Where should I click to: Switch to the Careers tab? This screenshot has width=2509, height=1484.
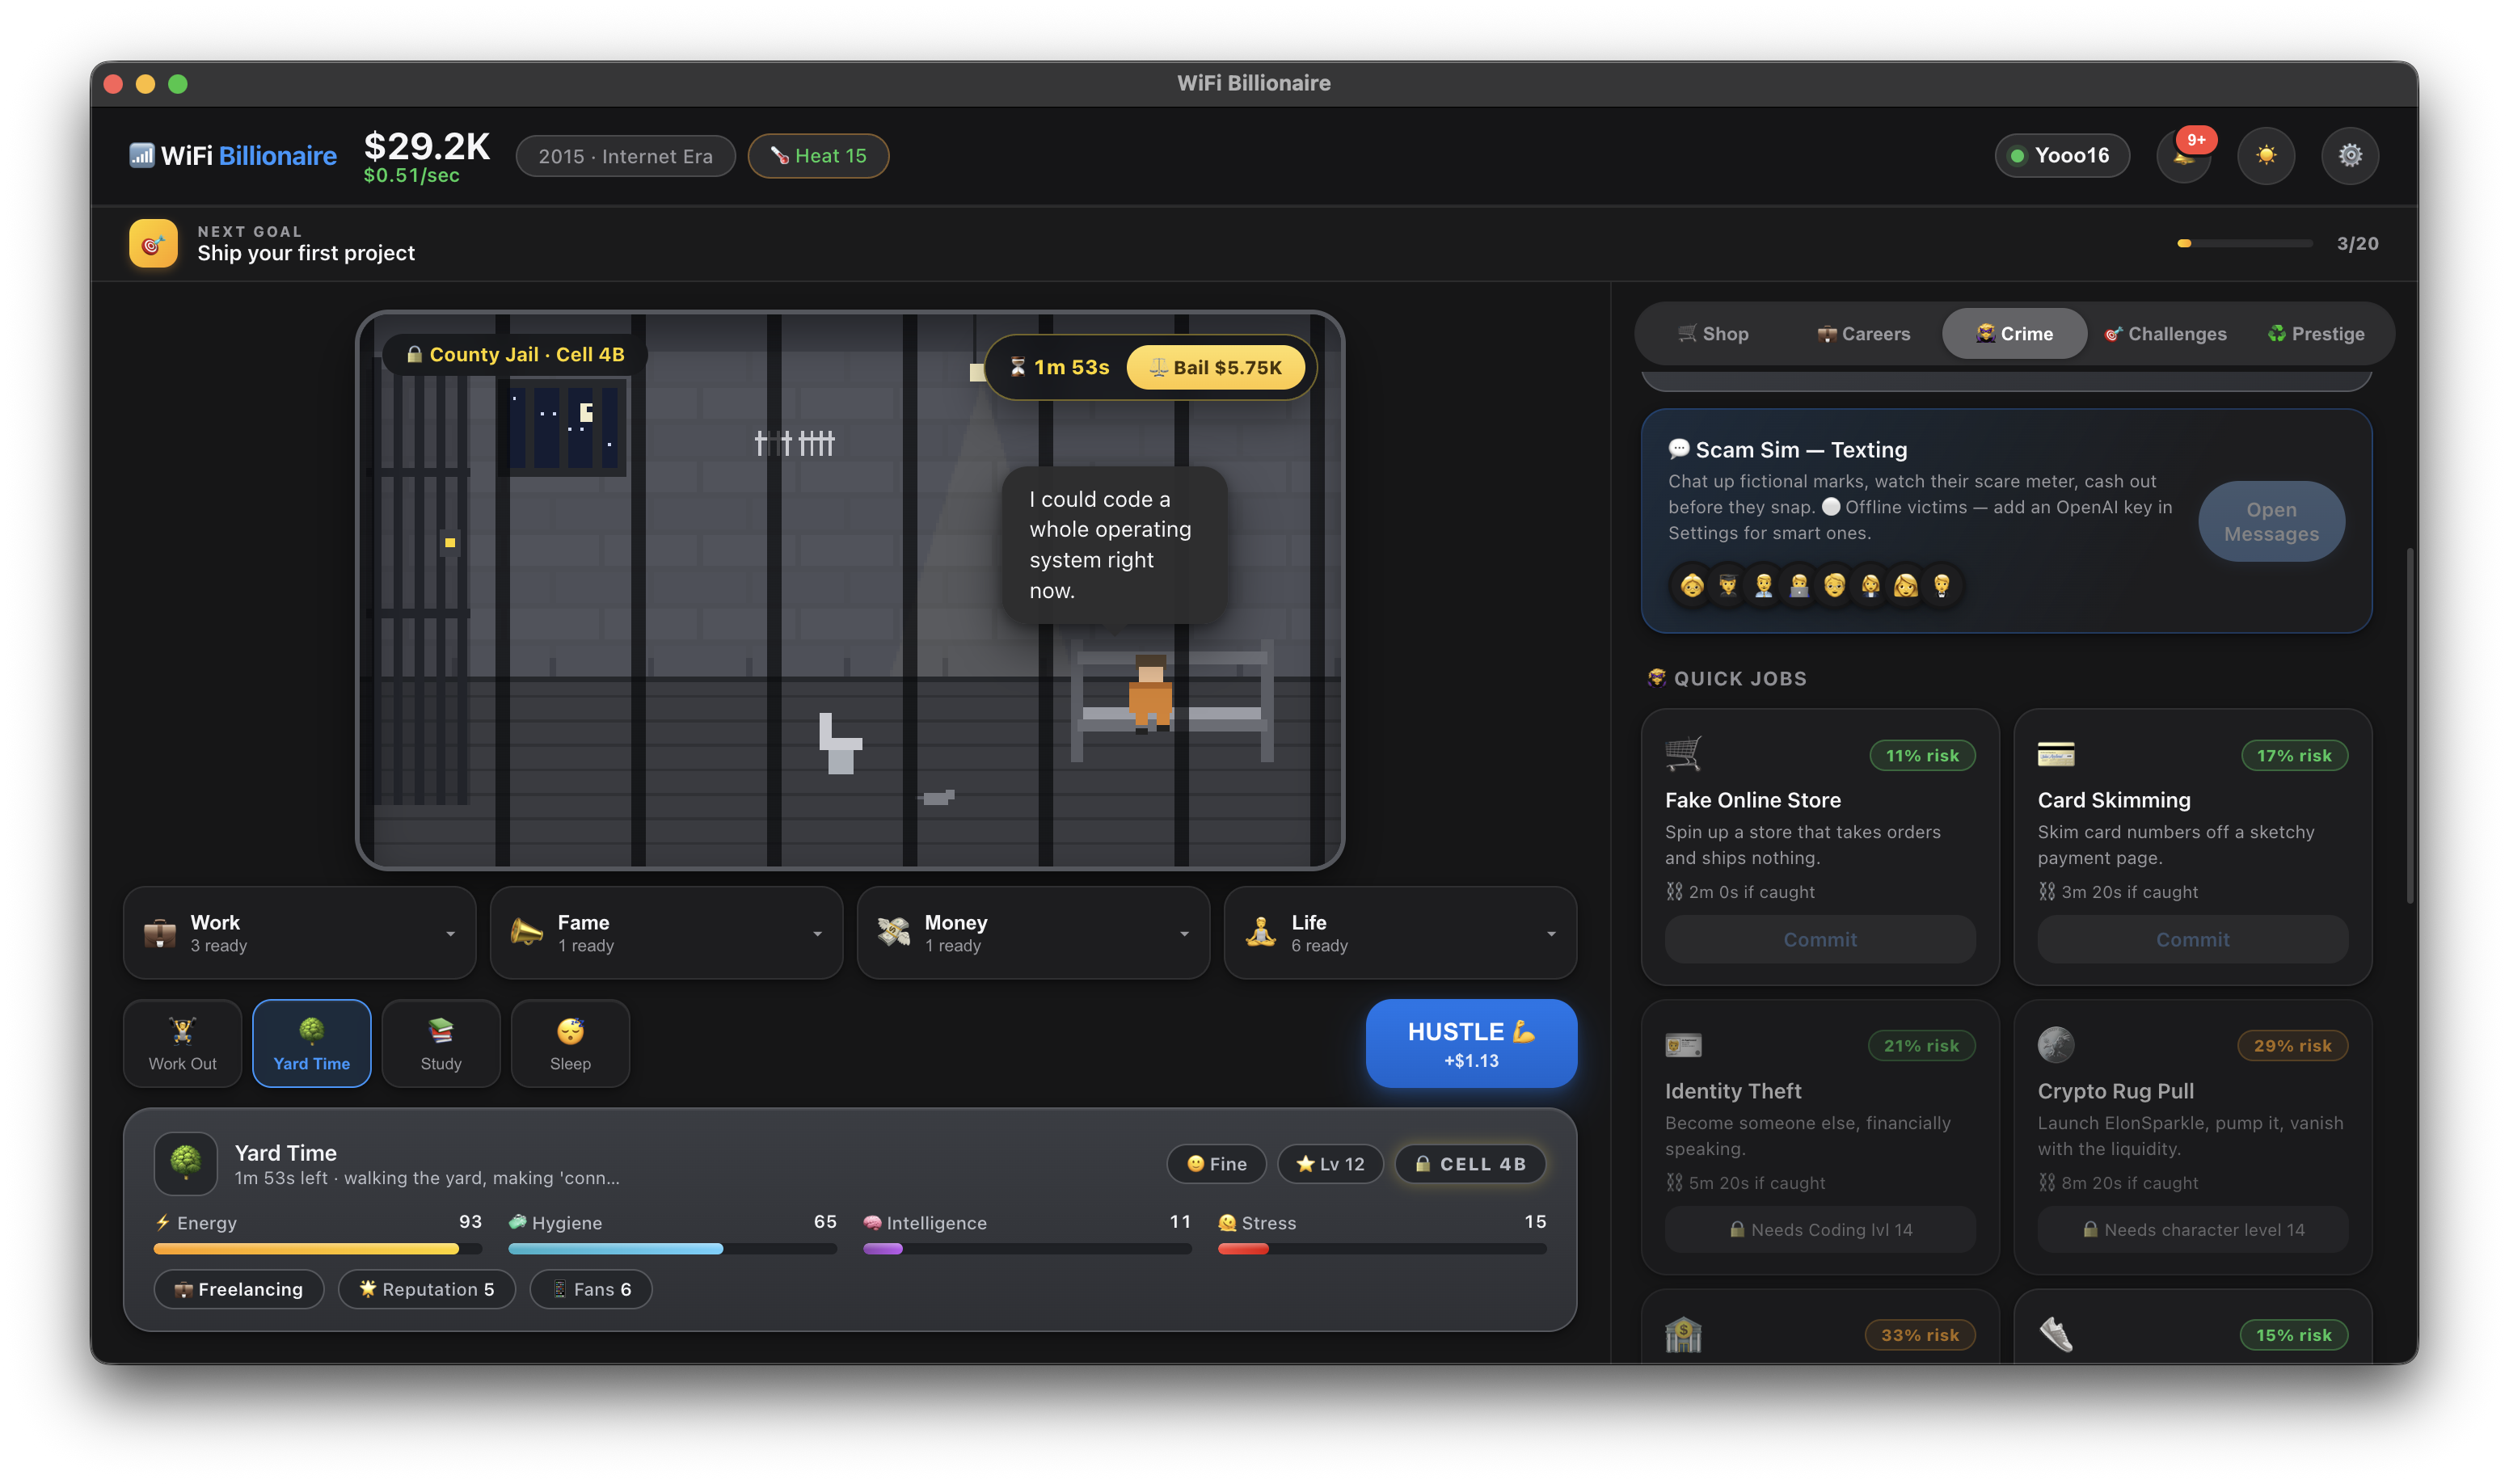pyautogui.click(x=1863, y=334)
